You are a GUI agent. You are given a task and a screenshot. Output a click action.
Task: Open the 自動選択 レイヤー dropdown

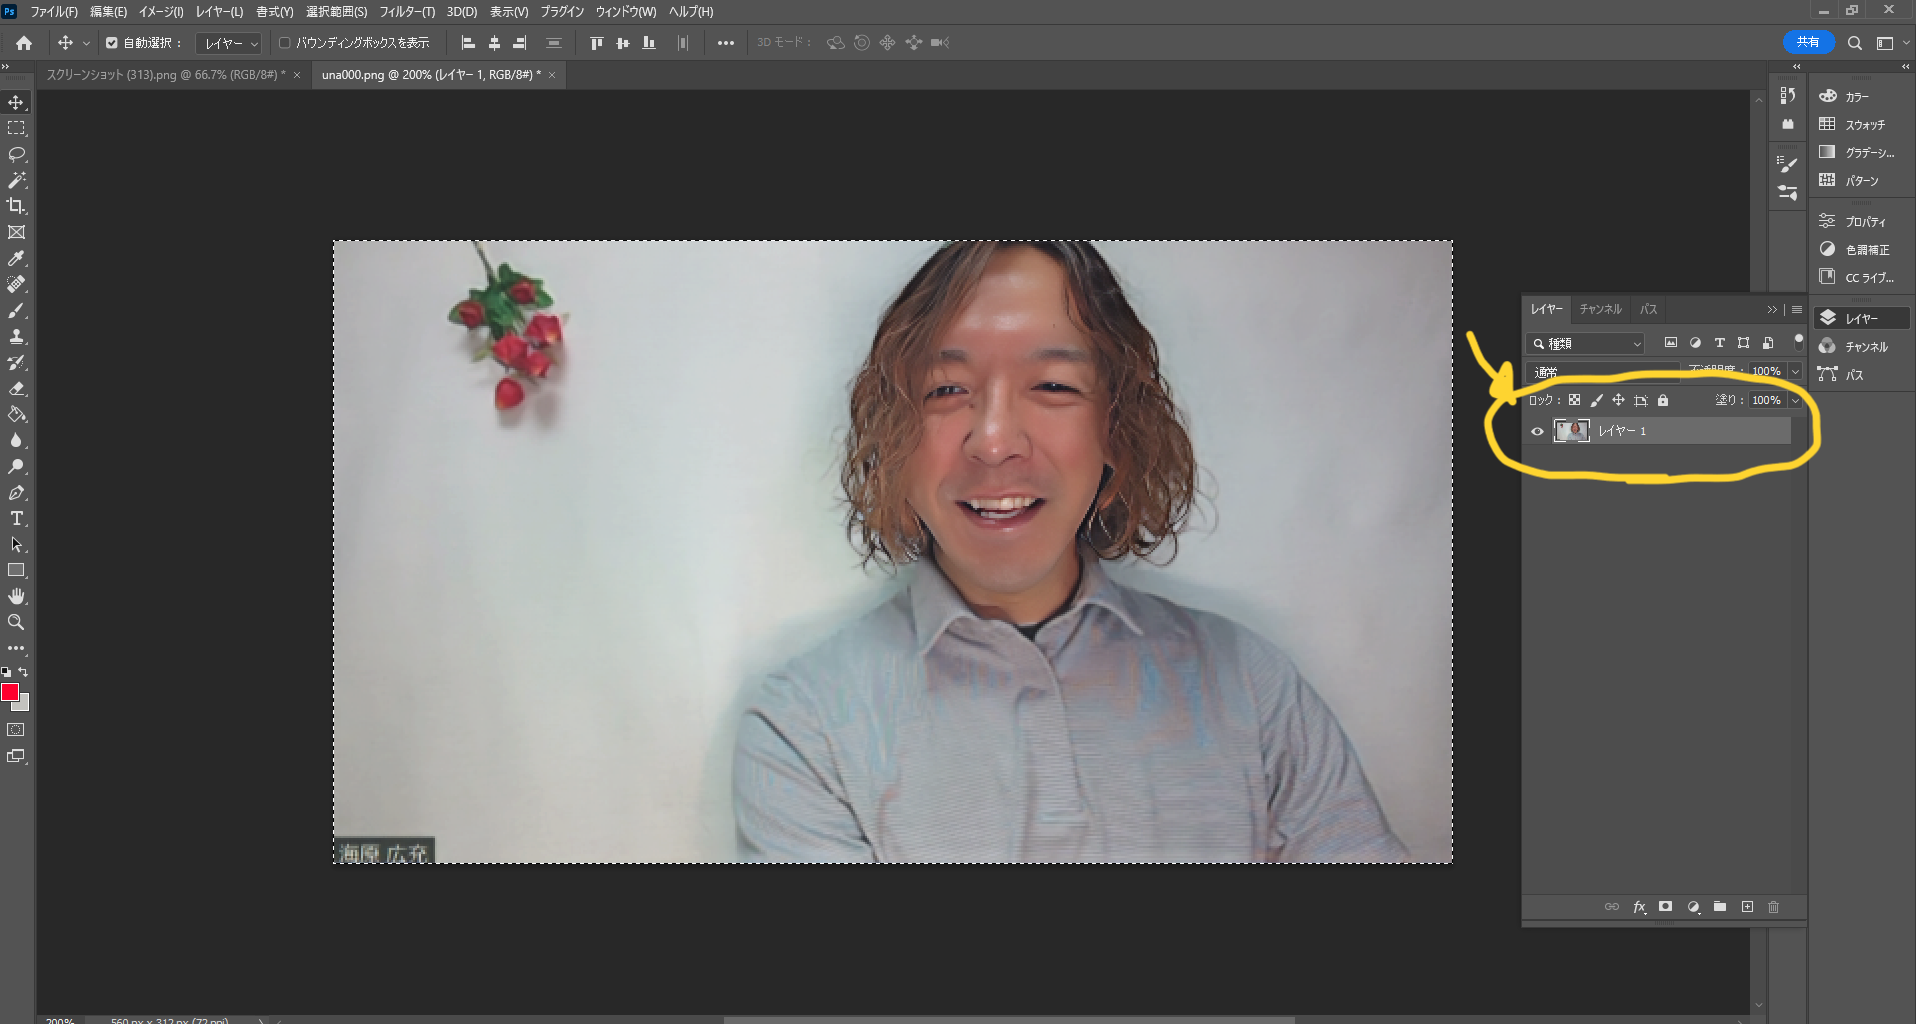coord(229,43)
